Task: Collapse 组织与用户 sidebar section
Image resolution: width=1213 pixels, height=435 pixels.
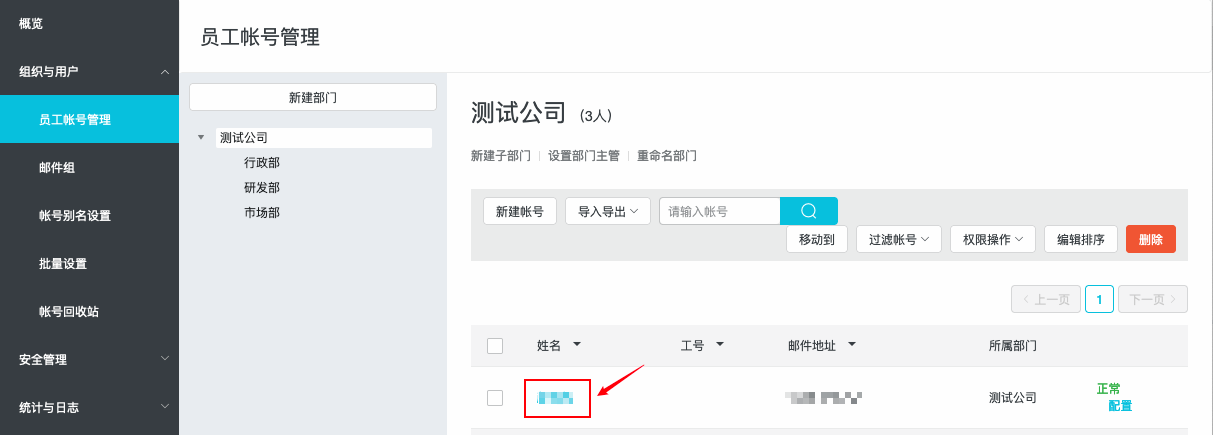Action: (165, 72)
